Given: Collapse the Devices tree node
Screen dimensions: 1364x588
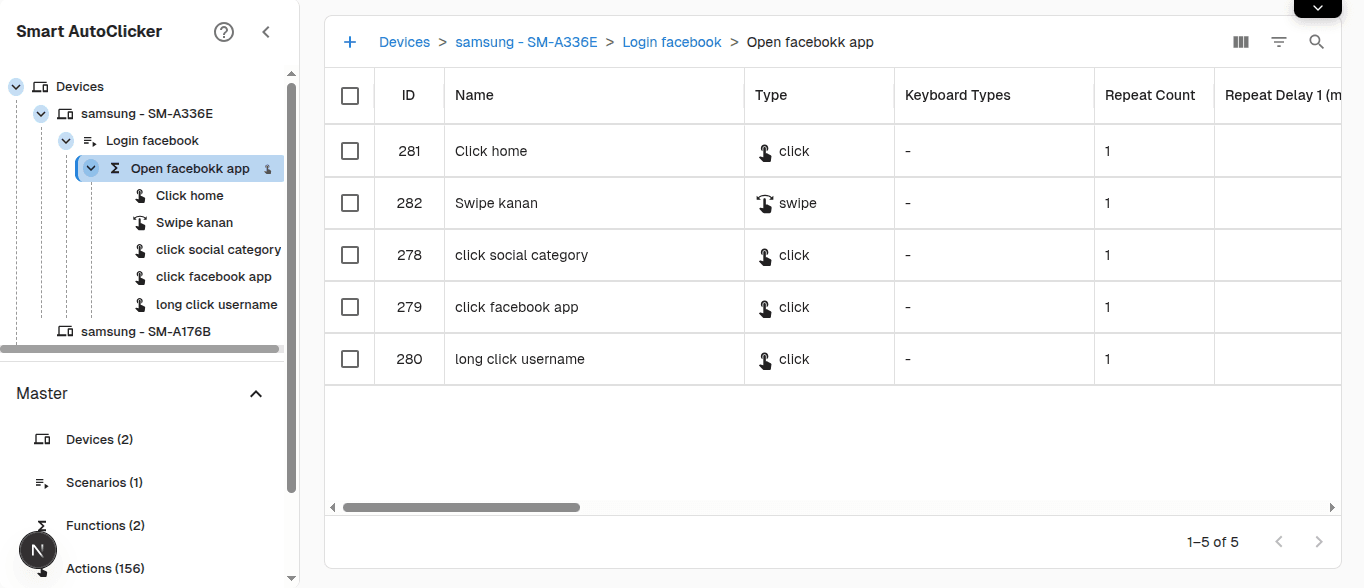Looking at the screenshot, I should (x=16, y=87).
